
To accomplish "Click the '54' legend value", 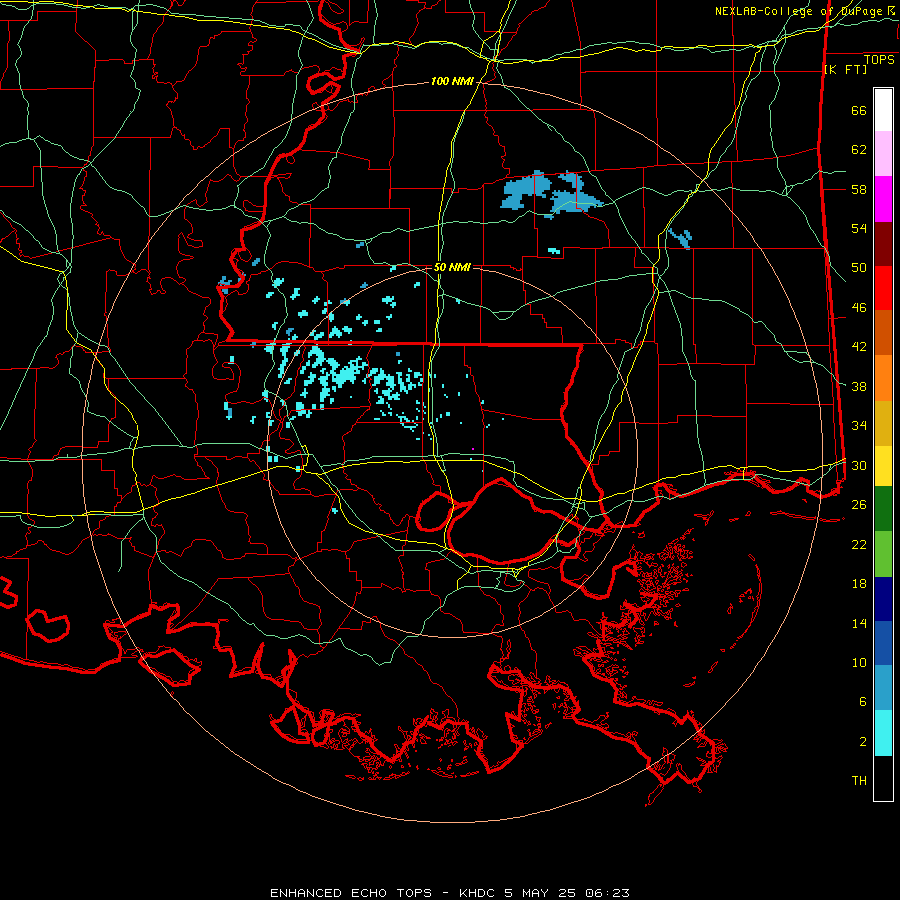I will tap(859, 228).
